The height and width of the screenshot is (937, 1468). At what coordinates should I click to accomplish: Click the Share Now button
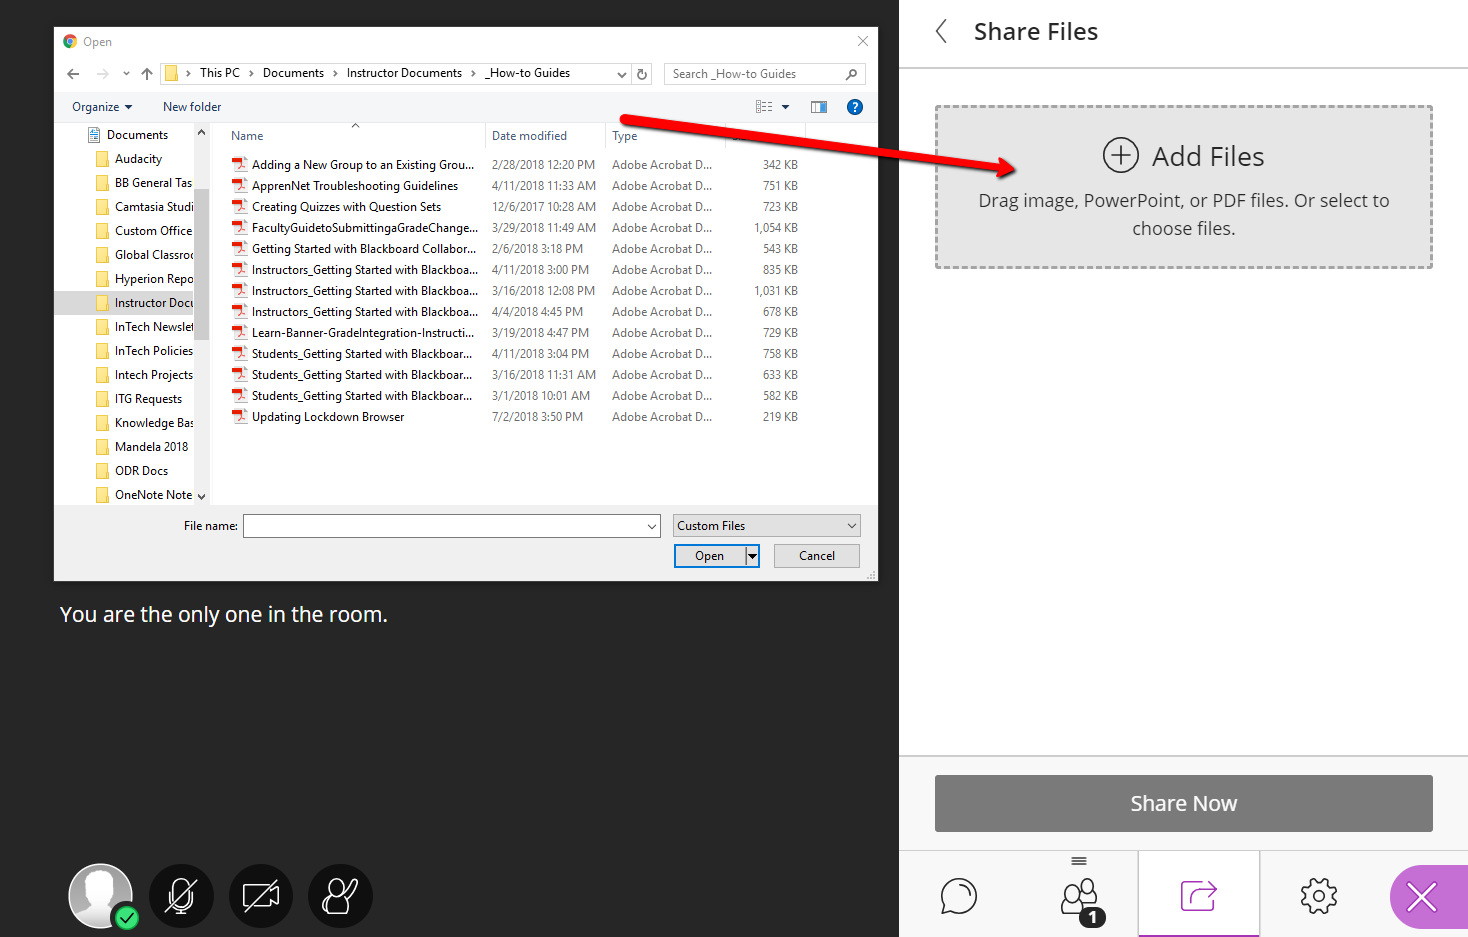(1184, 803)
